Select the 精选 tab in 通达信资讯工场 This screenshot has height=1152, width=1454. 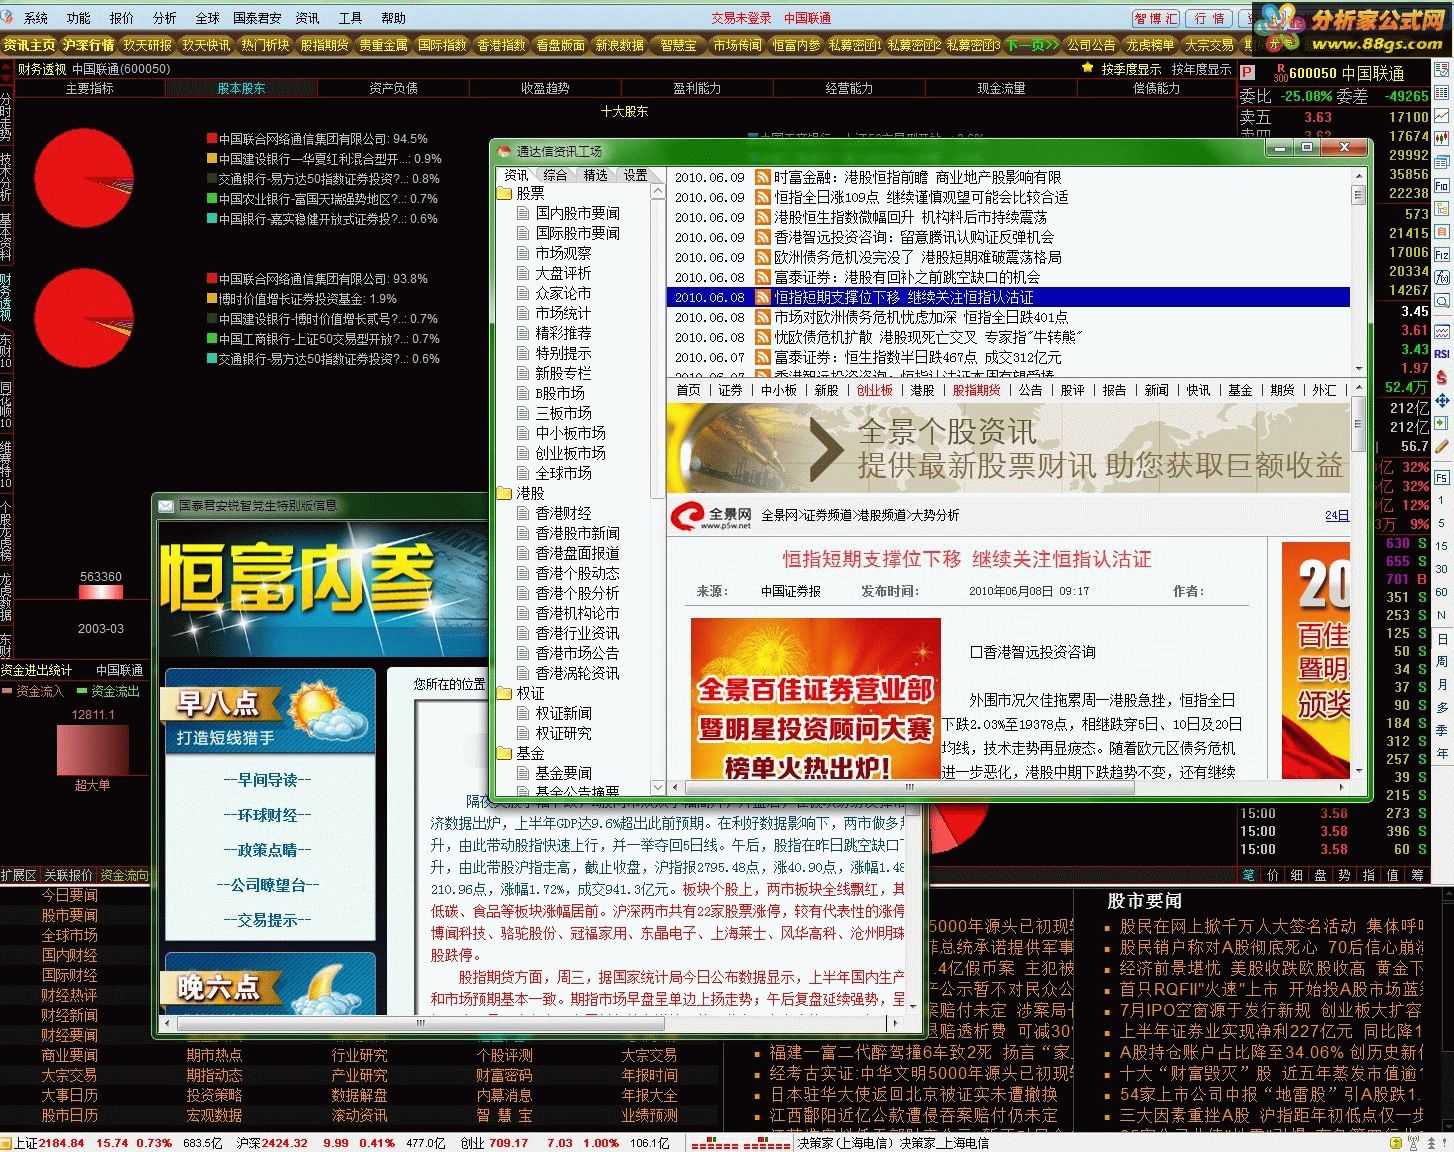[x=595, y=175]
